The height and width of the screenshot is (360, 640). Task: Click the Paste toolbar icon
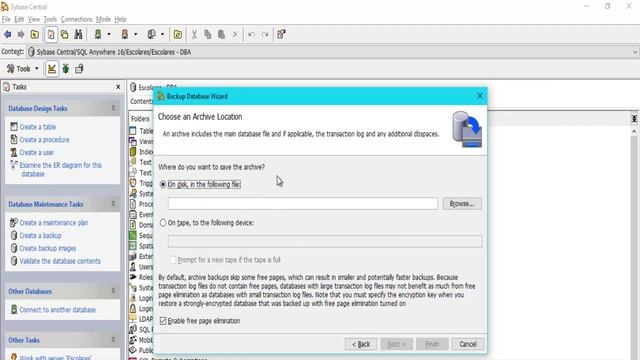[221, 35]
